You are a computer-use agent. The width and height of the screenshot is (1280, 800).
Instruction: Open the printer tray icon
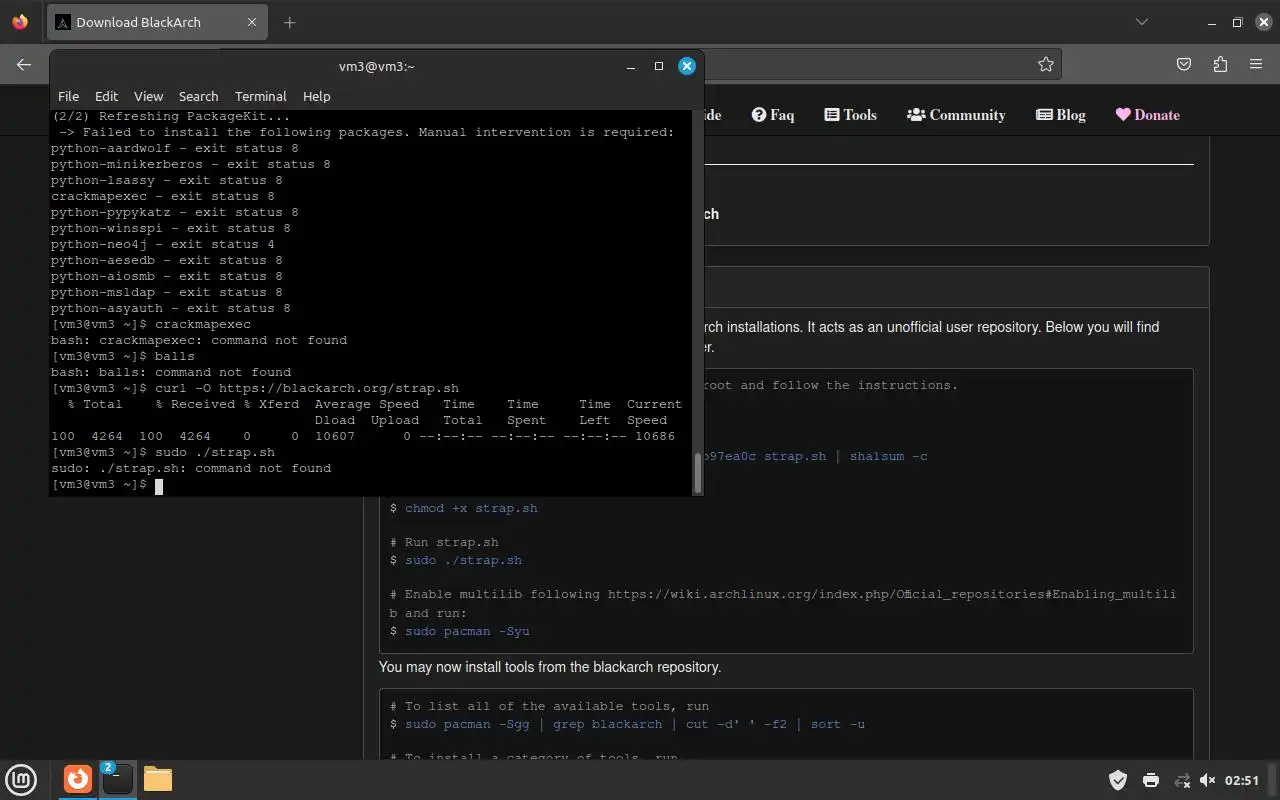(1150, 780)
